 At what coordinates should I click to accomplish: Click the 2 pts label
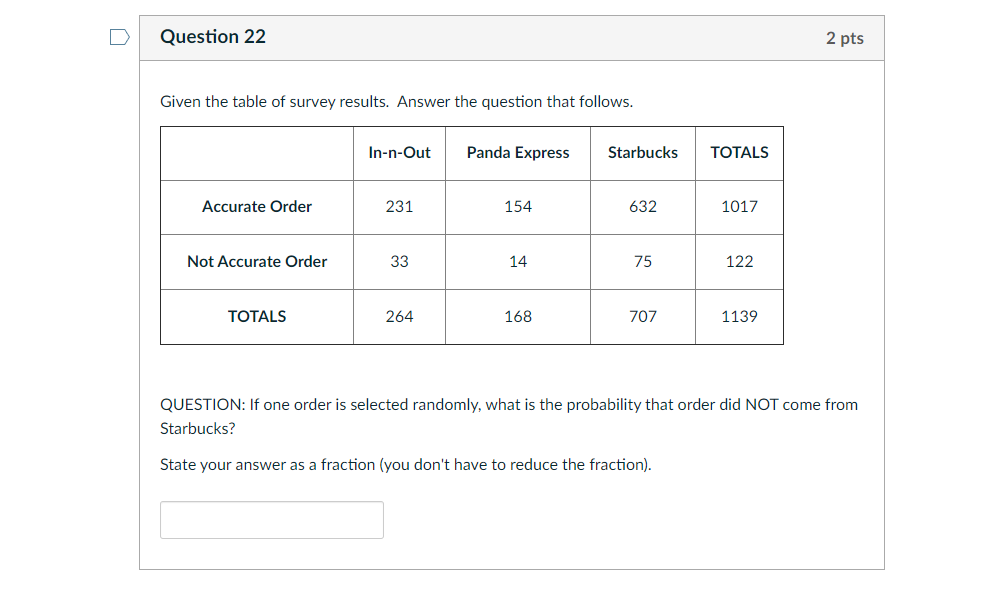(844, 38)
